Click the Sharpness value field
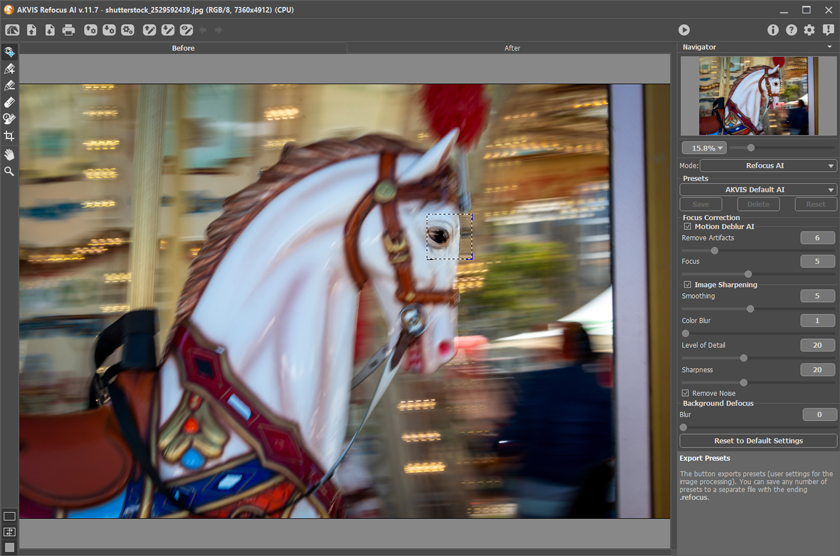The image size is (840, 556). coord(817,370)
